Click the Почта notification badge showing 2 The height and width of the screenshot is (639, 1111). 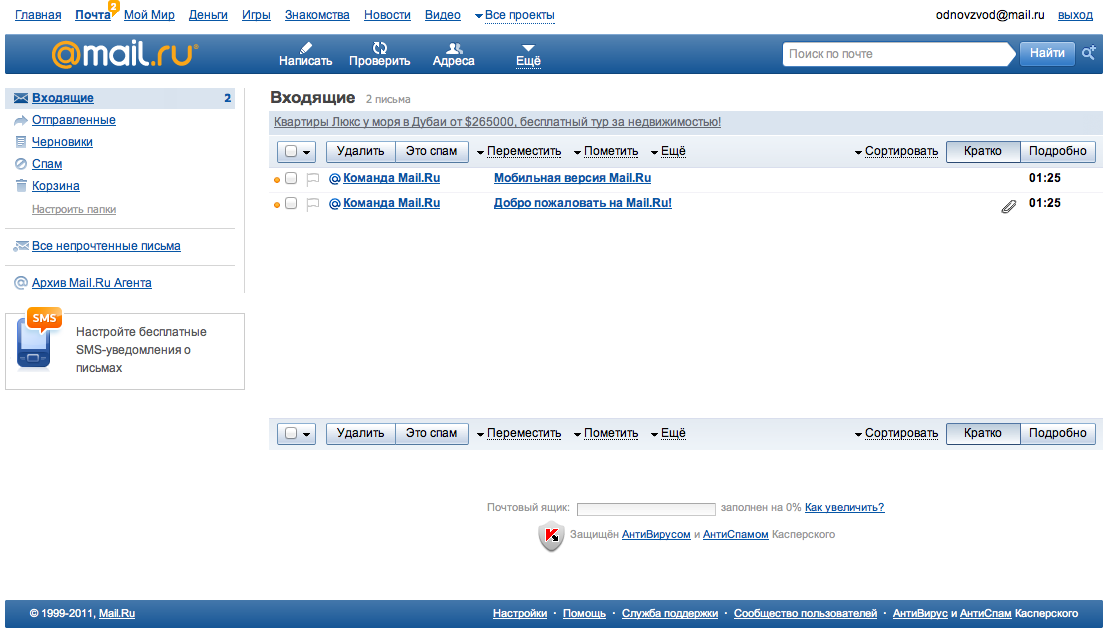coord(113,6)
